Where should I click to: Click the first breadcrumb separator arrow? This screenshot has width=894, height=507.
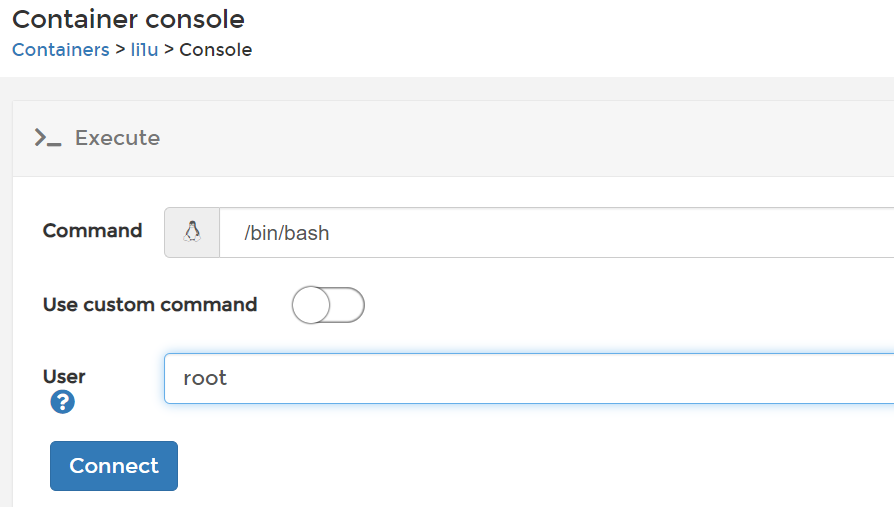(x=120, y=49)
